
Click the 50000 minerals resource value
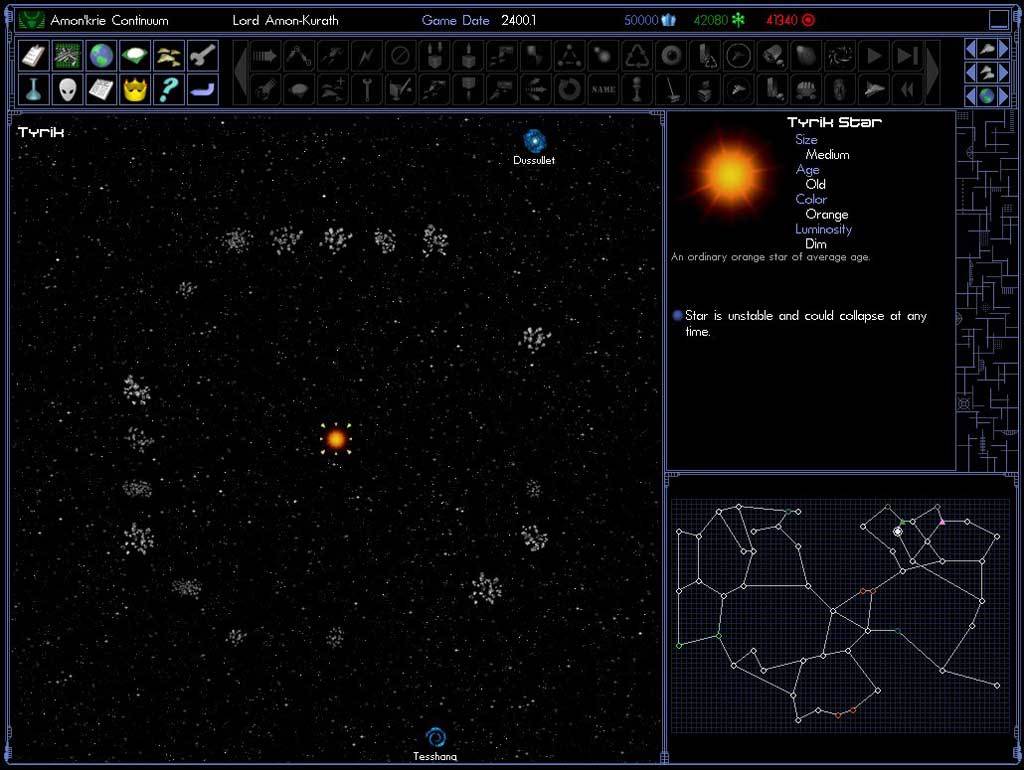click(x=641, y=20)
